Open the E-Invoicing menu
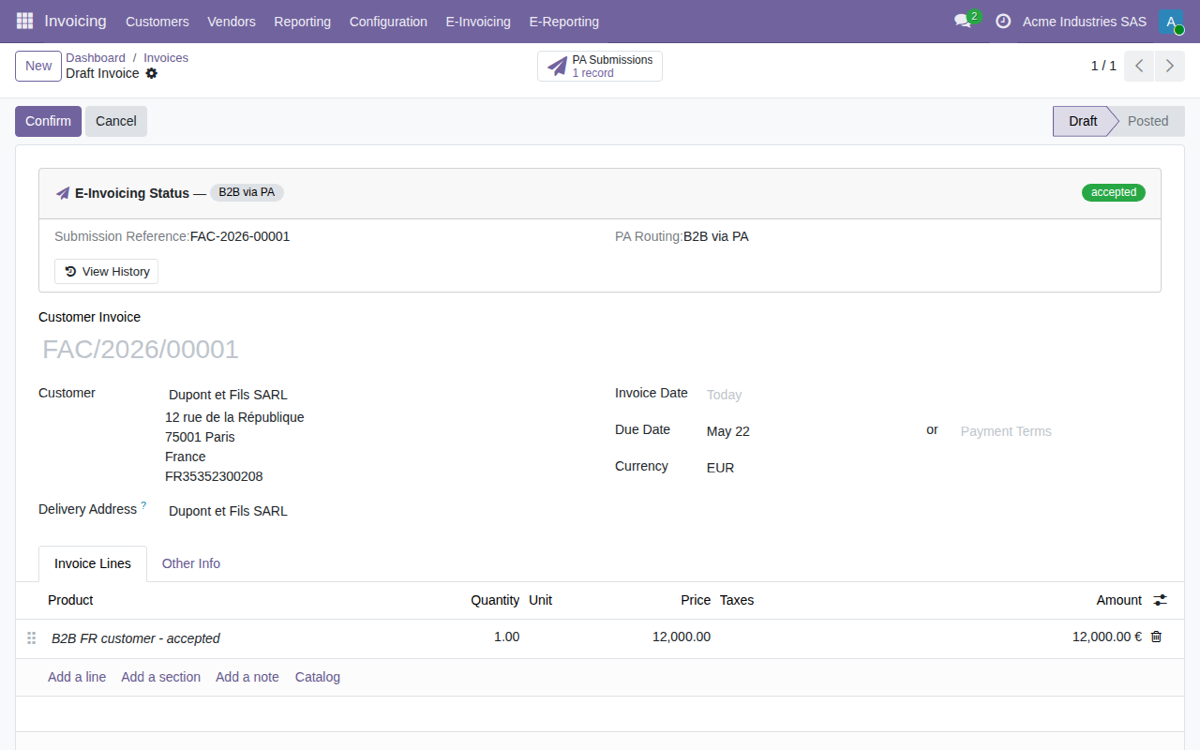This screenshot has height=750, width=1200. click(478, 21)
